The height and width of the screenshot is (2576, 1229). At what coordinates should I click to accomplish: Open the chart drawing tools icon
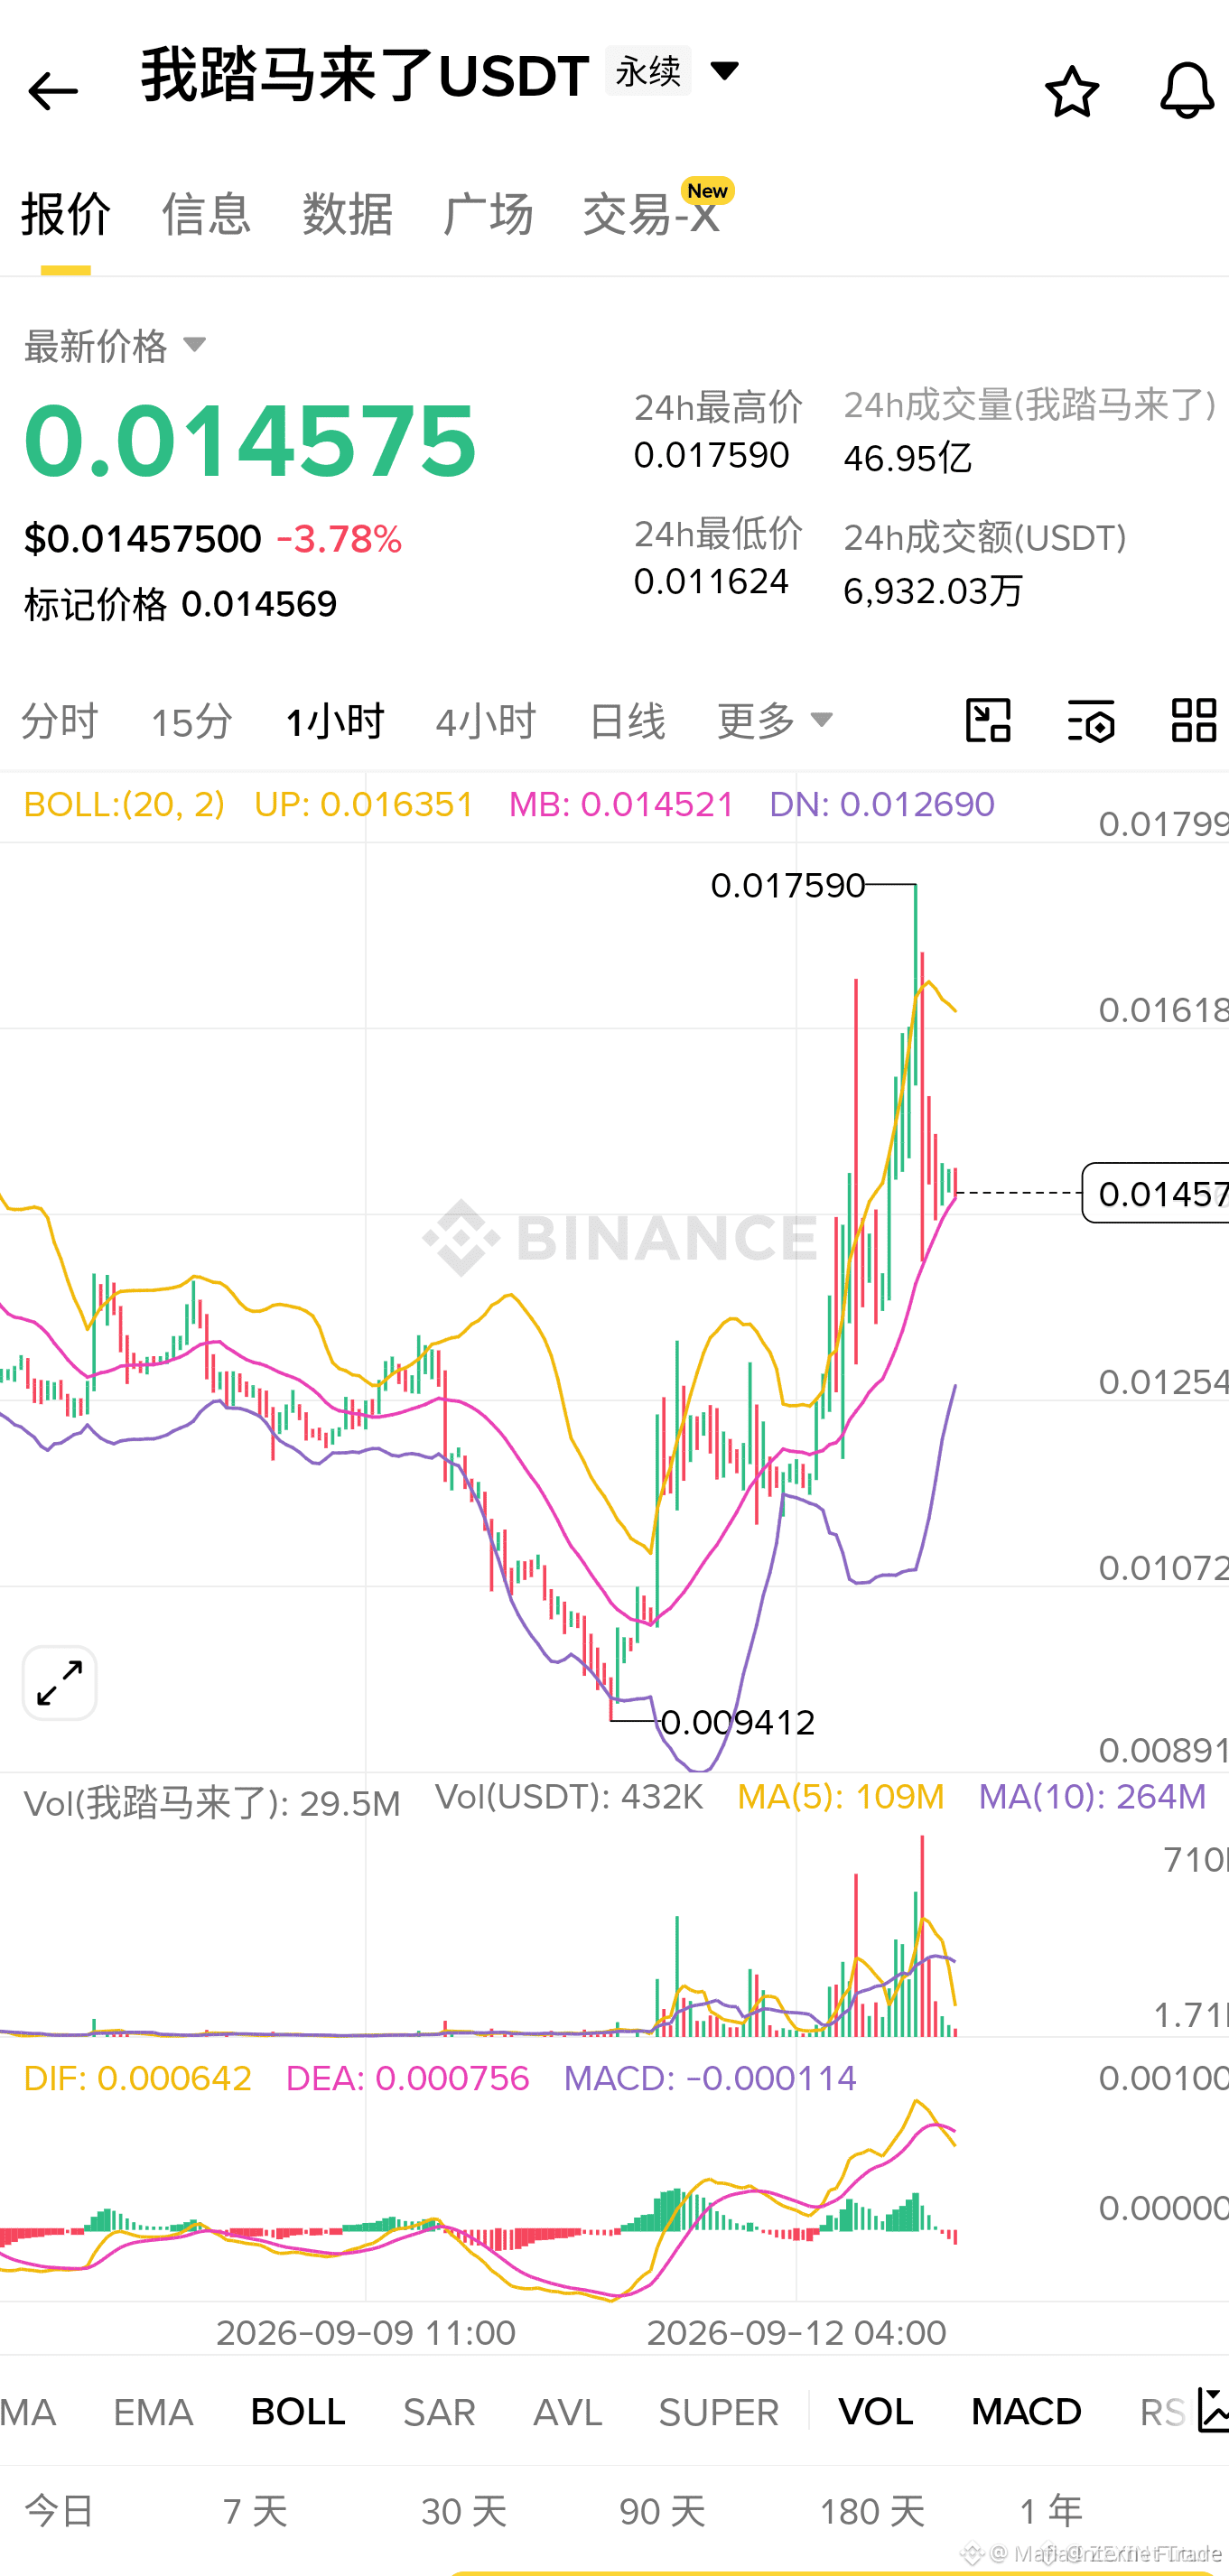(x=988, y=720)
